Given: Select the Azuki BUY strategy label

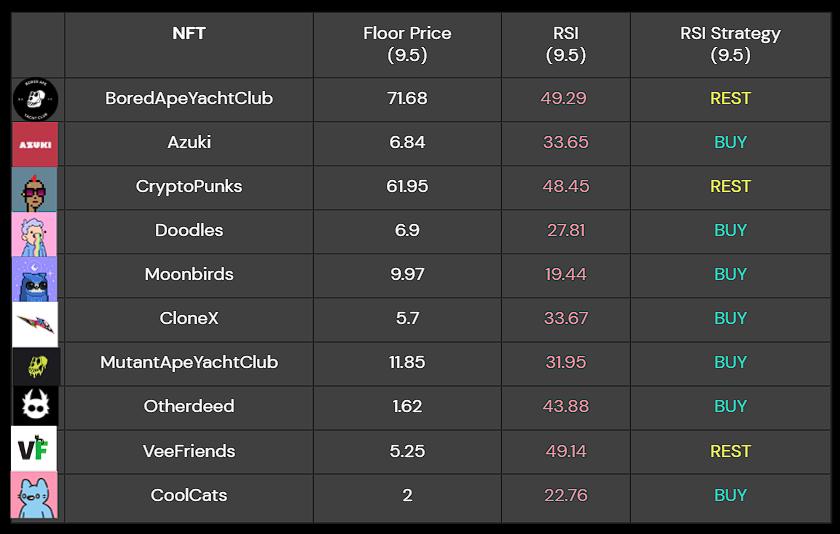Looking at the screenshot, I should tap(730, 142).
